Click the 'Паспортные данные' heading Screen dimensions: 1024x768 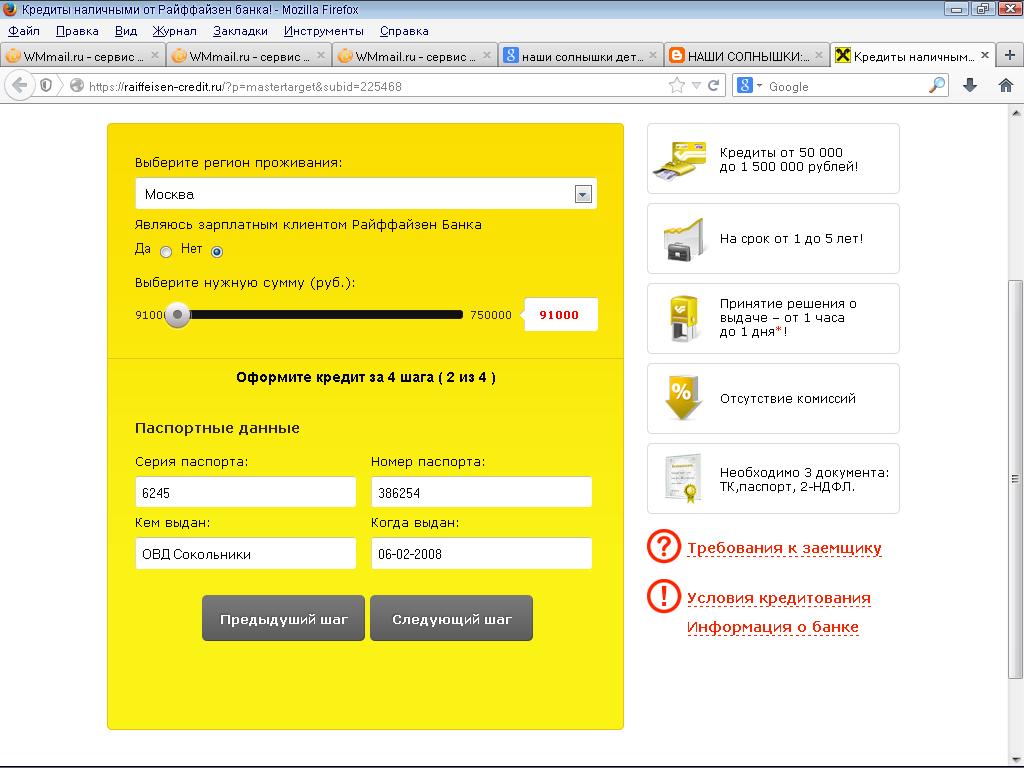pyautogui.click(x=217, y=428)
